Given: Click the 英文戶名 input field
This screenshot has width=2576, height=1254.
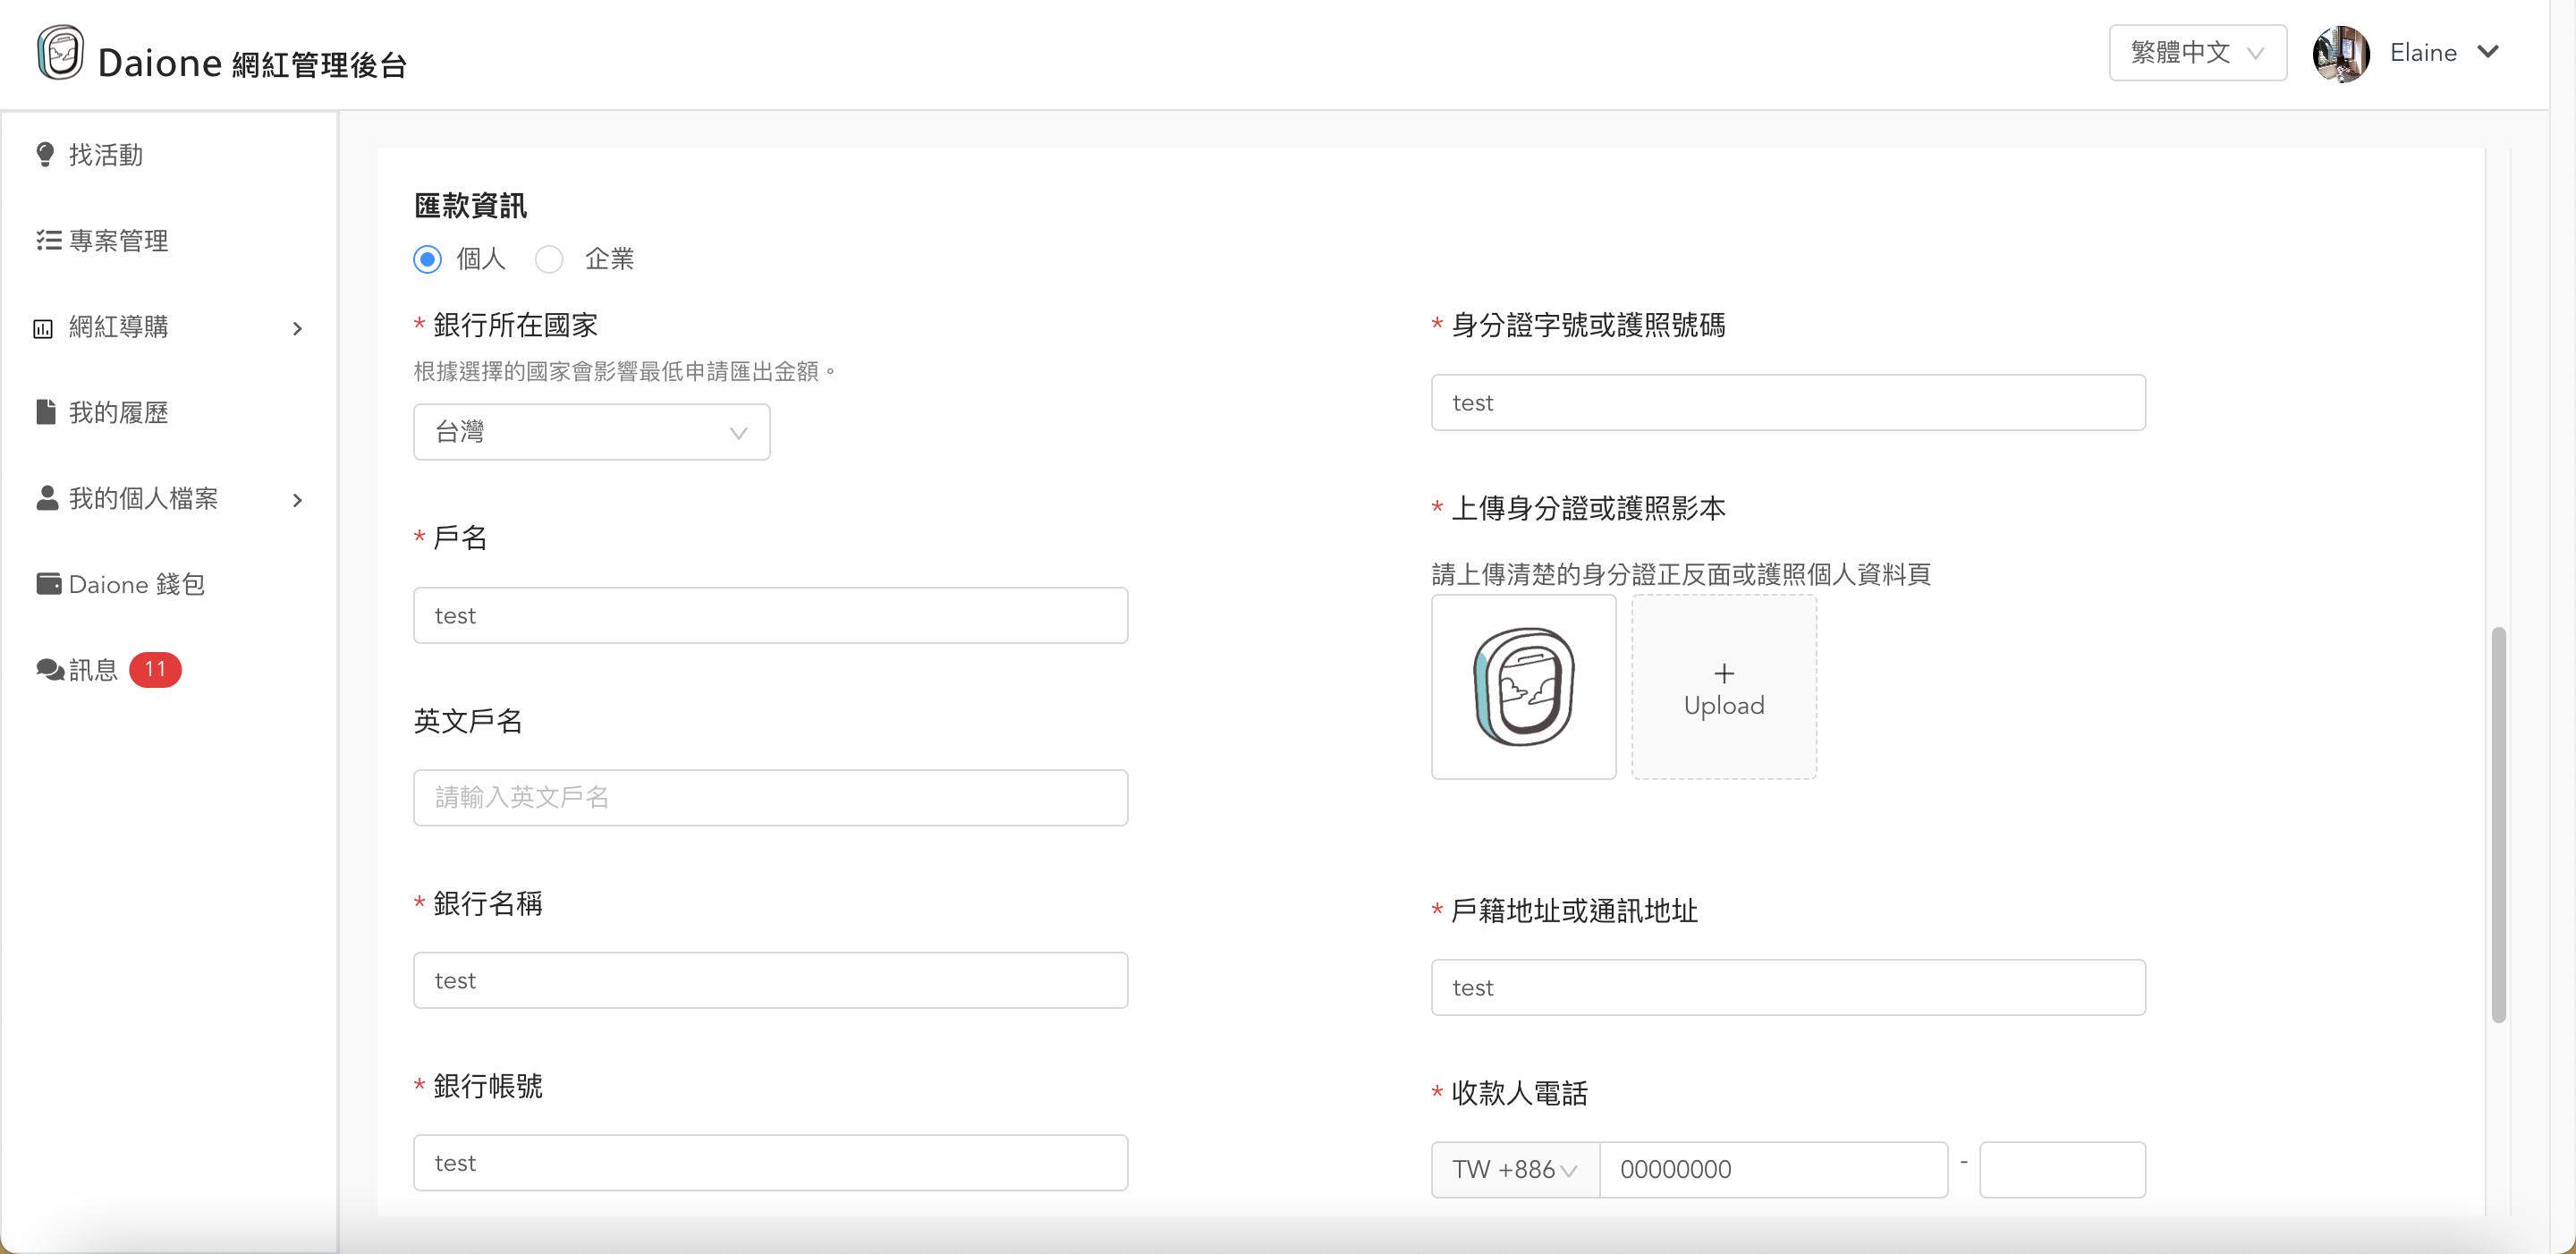Looking at the screenshot, I should coord(770,797).
